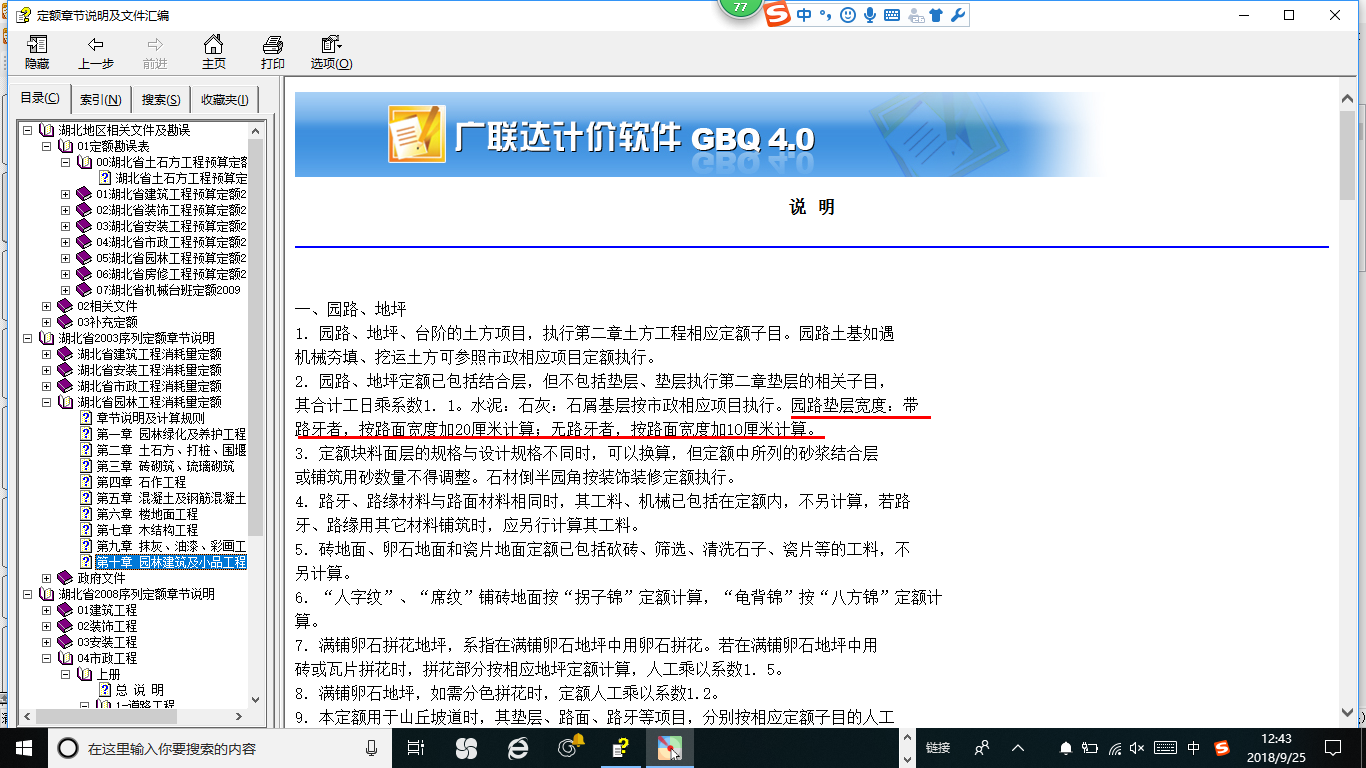This screenshot has width=1366, height=768.
Task: Open the Windows Start menu
Action: coord(24,748)
